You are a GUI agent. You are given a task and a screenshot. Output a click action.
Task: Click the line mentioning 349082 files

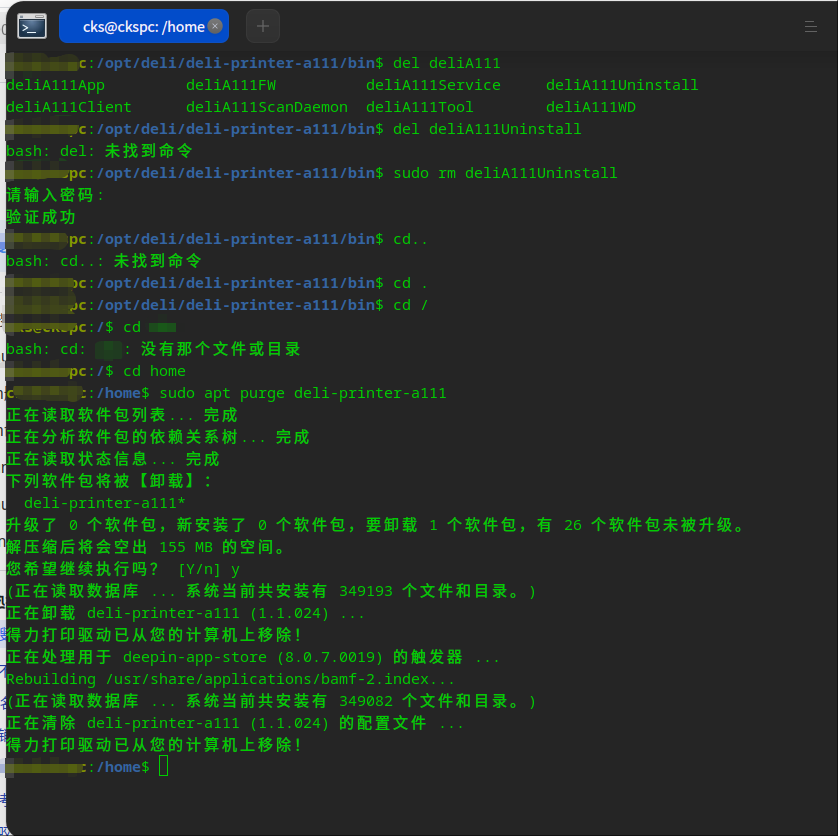[271, 701]
